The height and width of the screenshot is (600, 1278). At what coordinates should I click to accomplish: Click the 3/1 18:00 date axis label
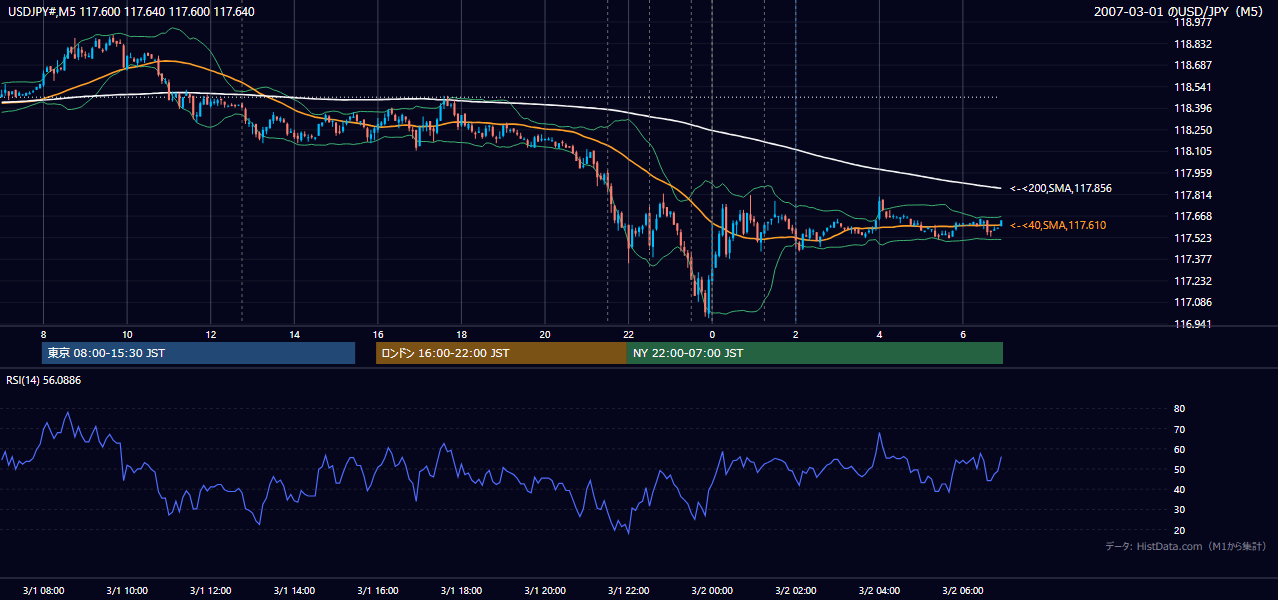coord(461,590)
